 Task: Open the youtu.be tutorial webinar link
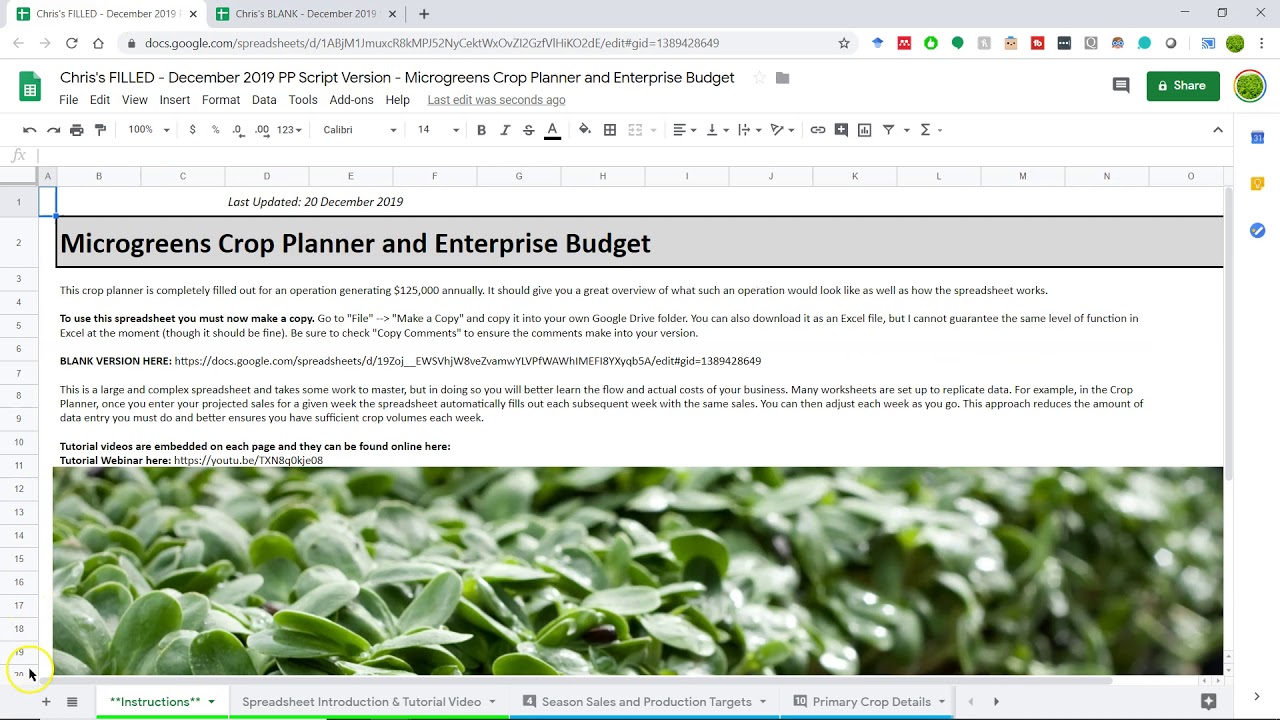(x=249, y=461)
